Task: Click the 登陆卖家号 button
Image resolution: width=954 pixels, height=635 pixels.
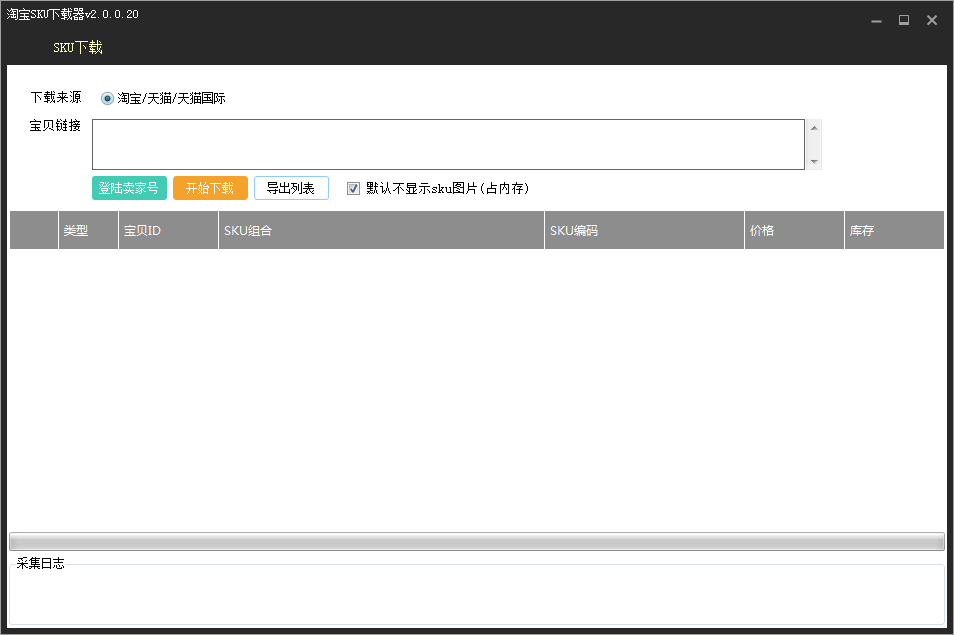Action: [129, 188]
